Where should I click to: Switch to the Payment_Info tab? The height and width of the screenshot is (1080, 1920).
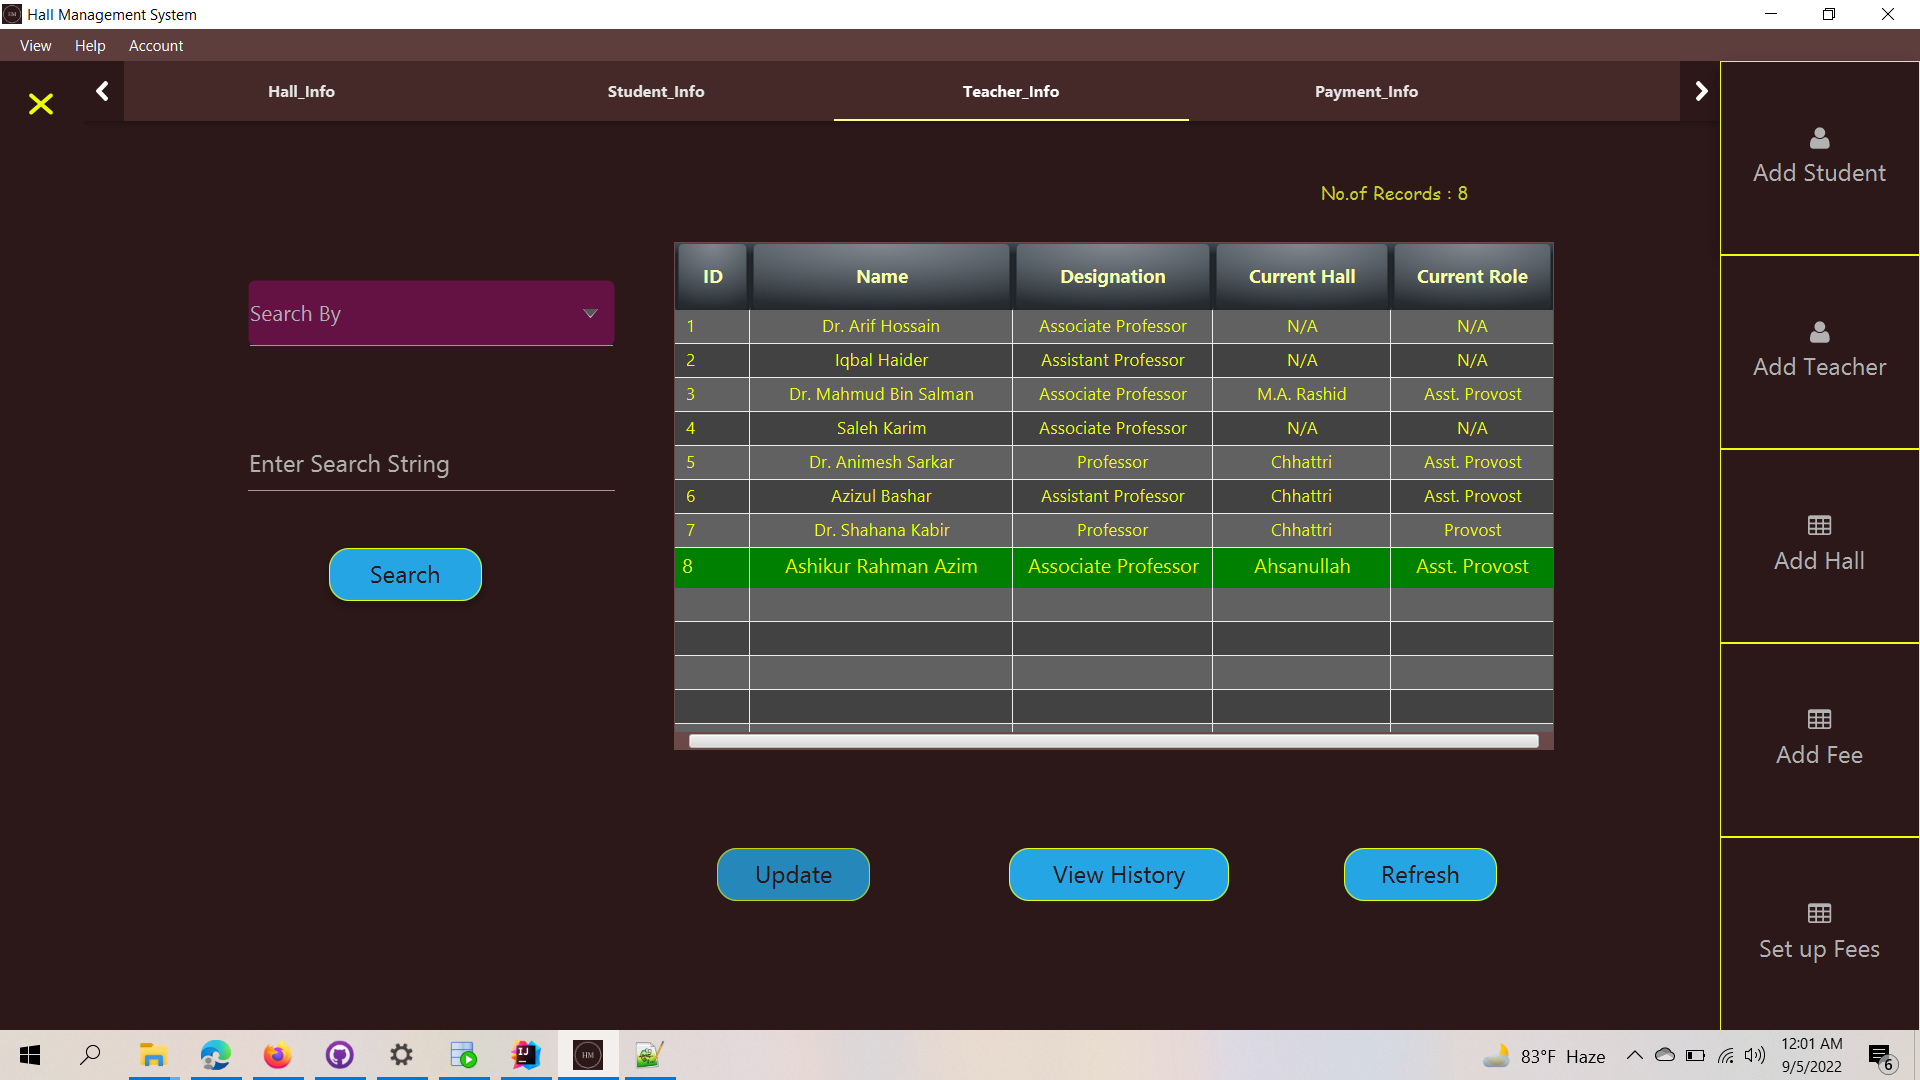(1366, 91)
